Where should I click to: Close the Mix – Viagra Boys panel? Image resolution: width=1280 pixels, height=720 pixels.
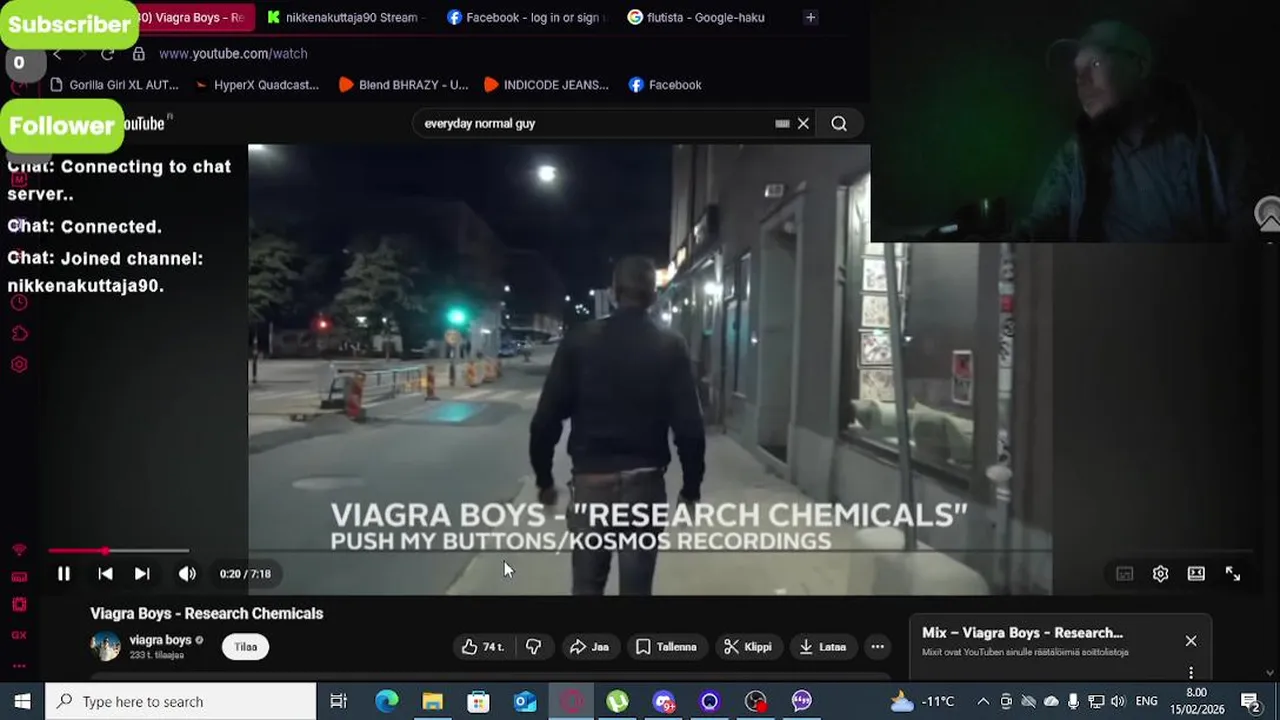[1191, 641]
